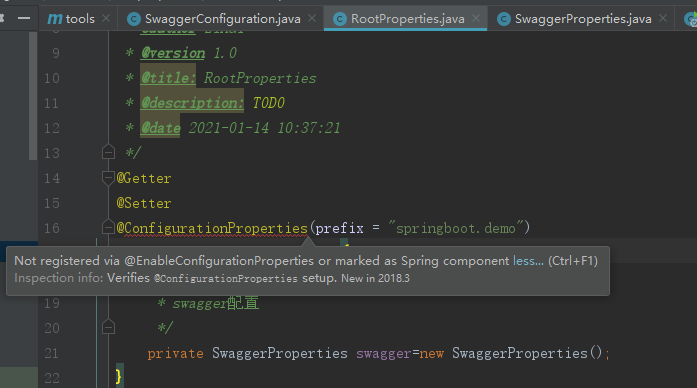Click the left panel vertical scrollbar thumb
Screen dimensions: 697x388
click(33, 95)
